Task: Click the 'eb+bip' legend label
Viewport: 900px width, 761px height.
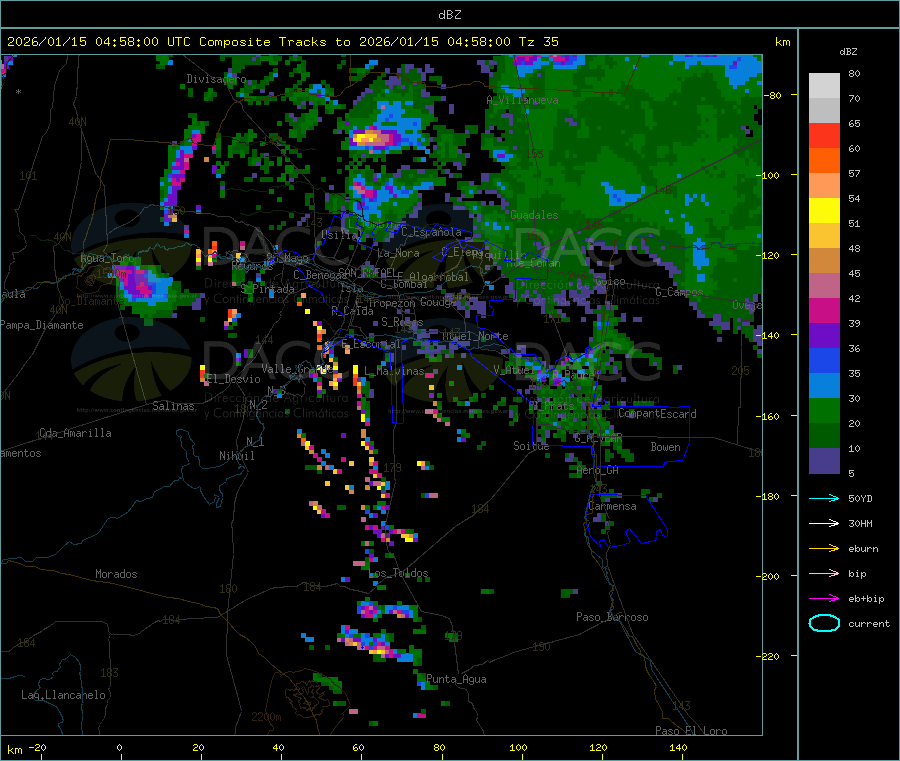Action: click(x=866, y=599)
